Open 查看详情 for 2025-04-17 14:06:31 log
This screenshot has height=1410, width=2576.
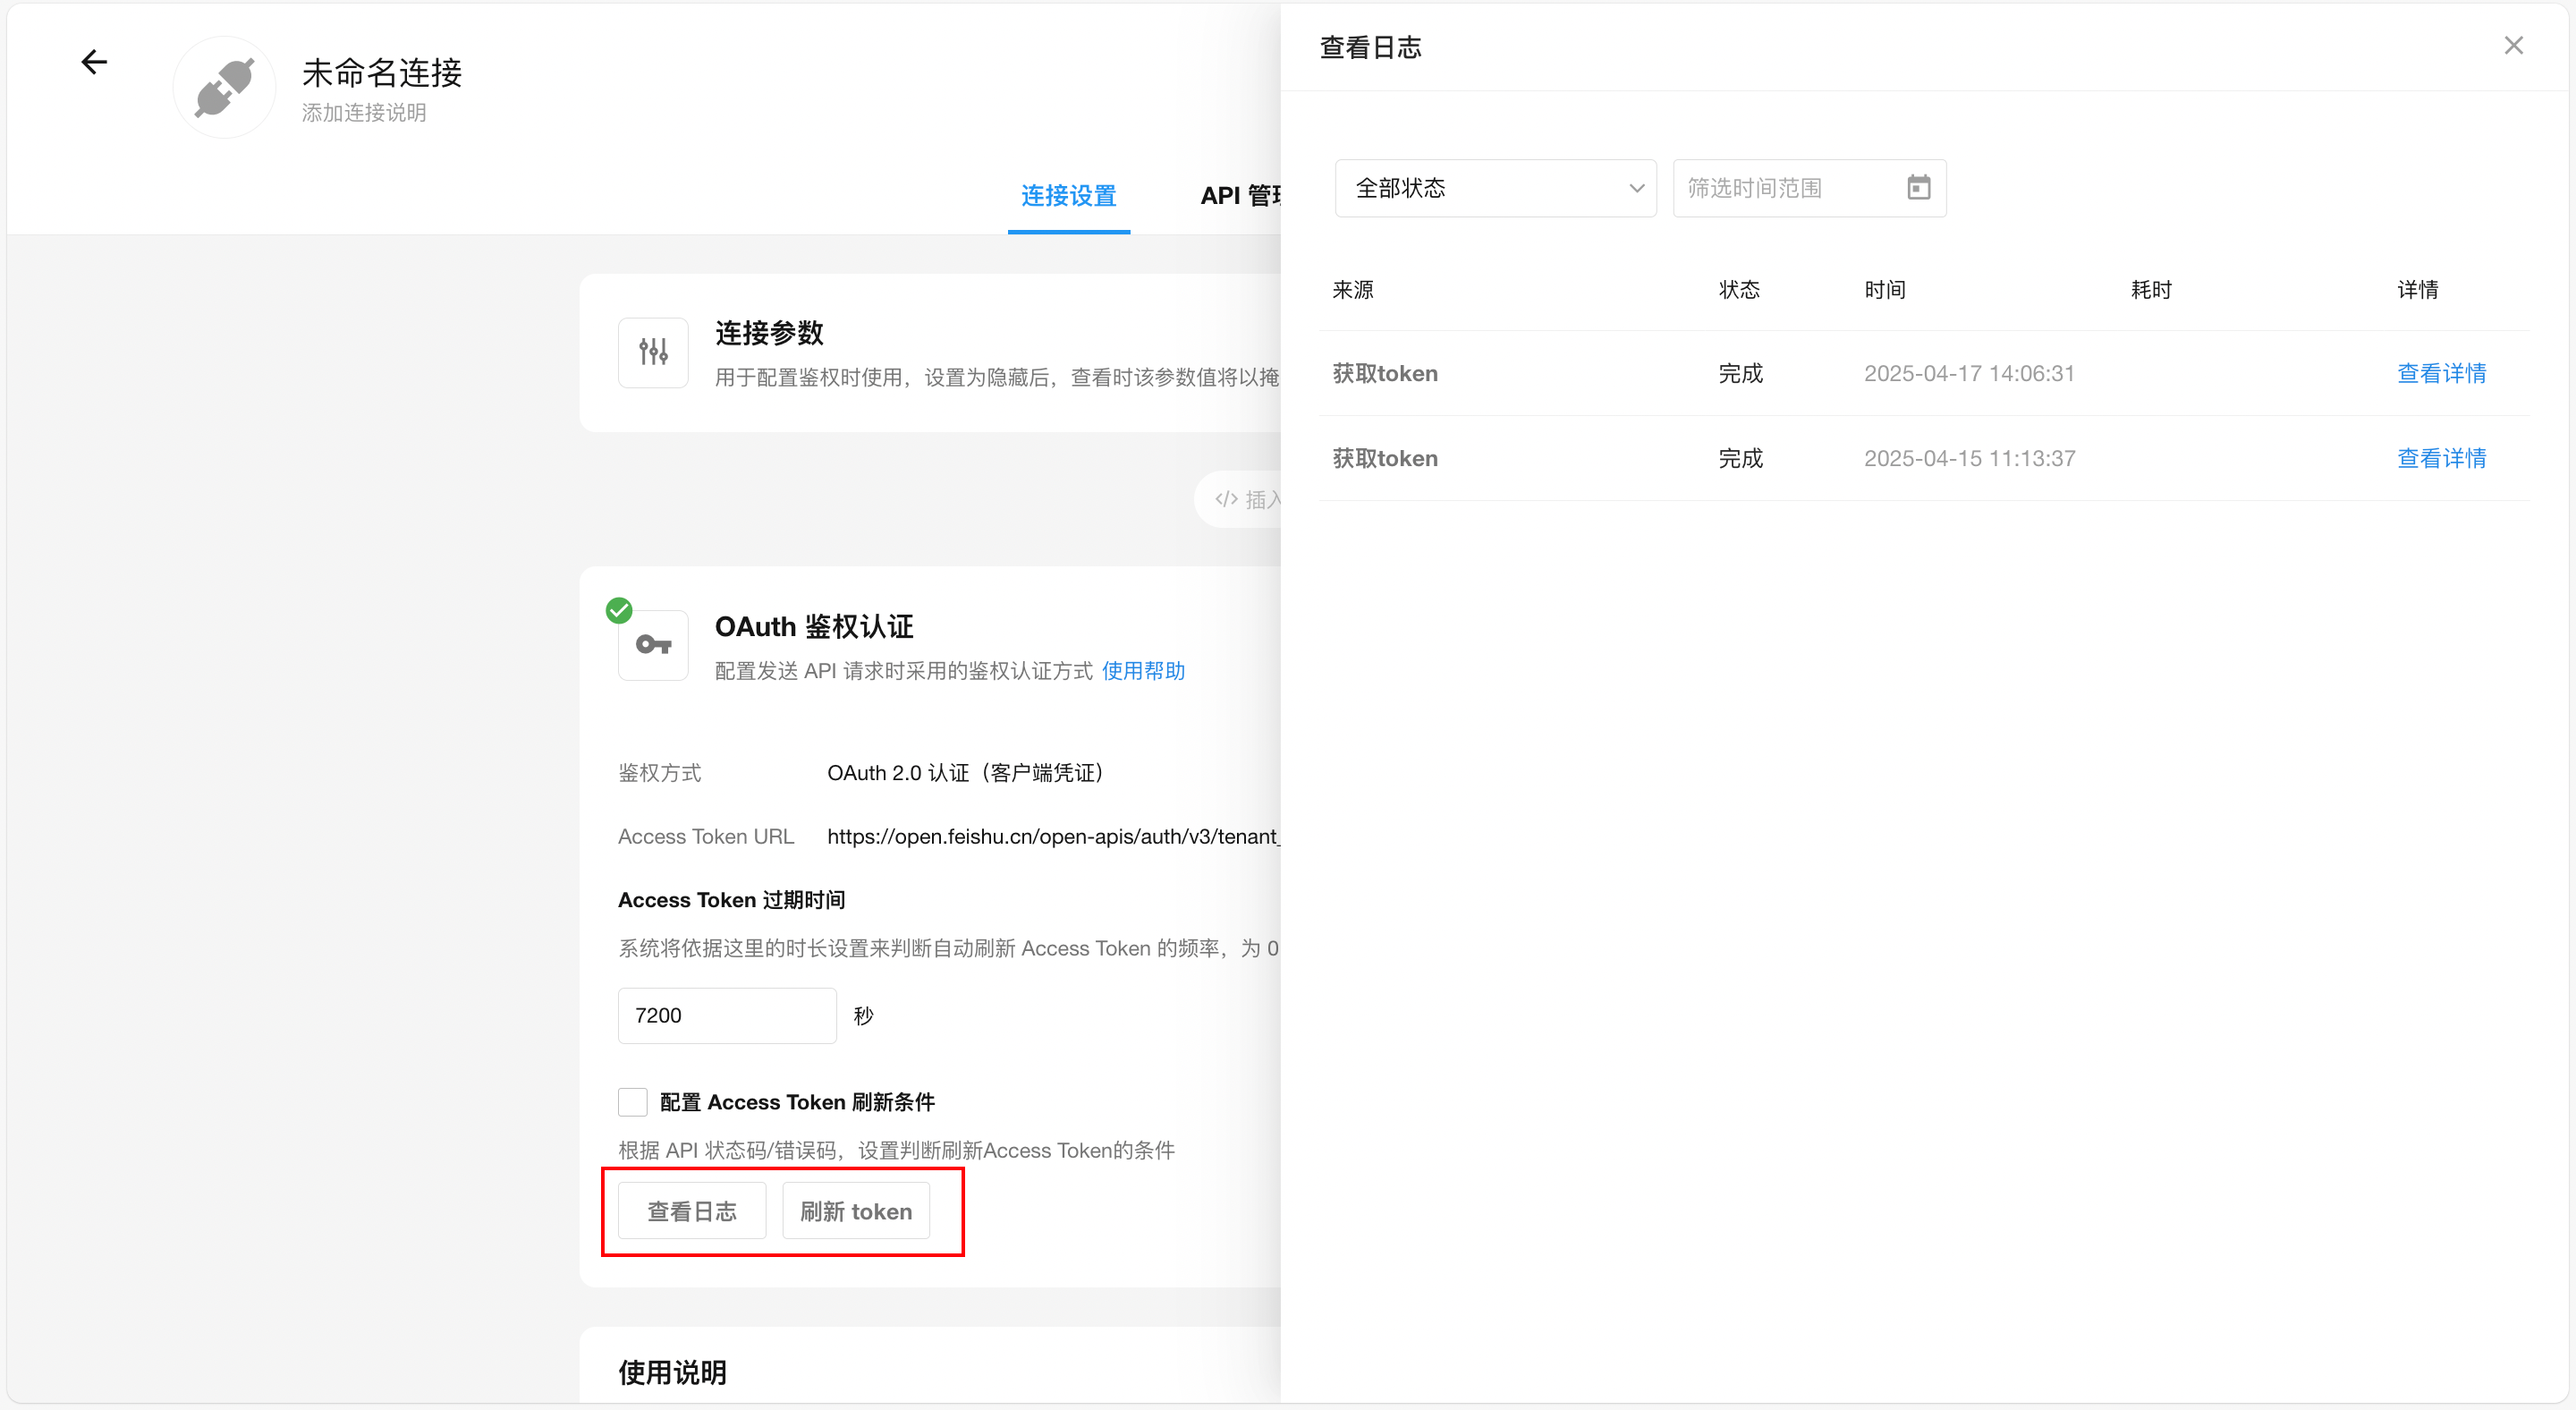coord(2441,374)
